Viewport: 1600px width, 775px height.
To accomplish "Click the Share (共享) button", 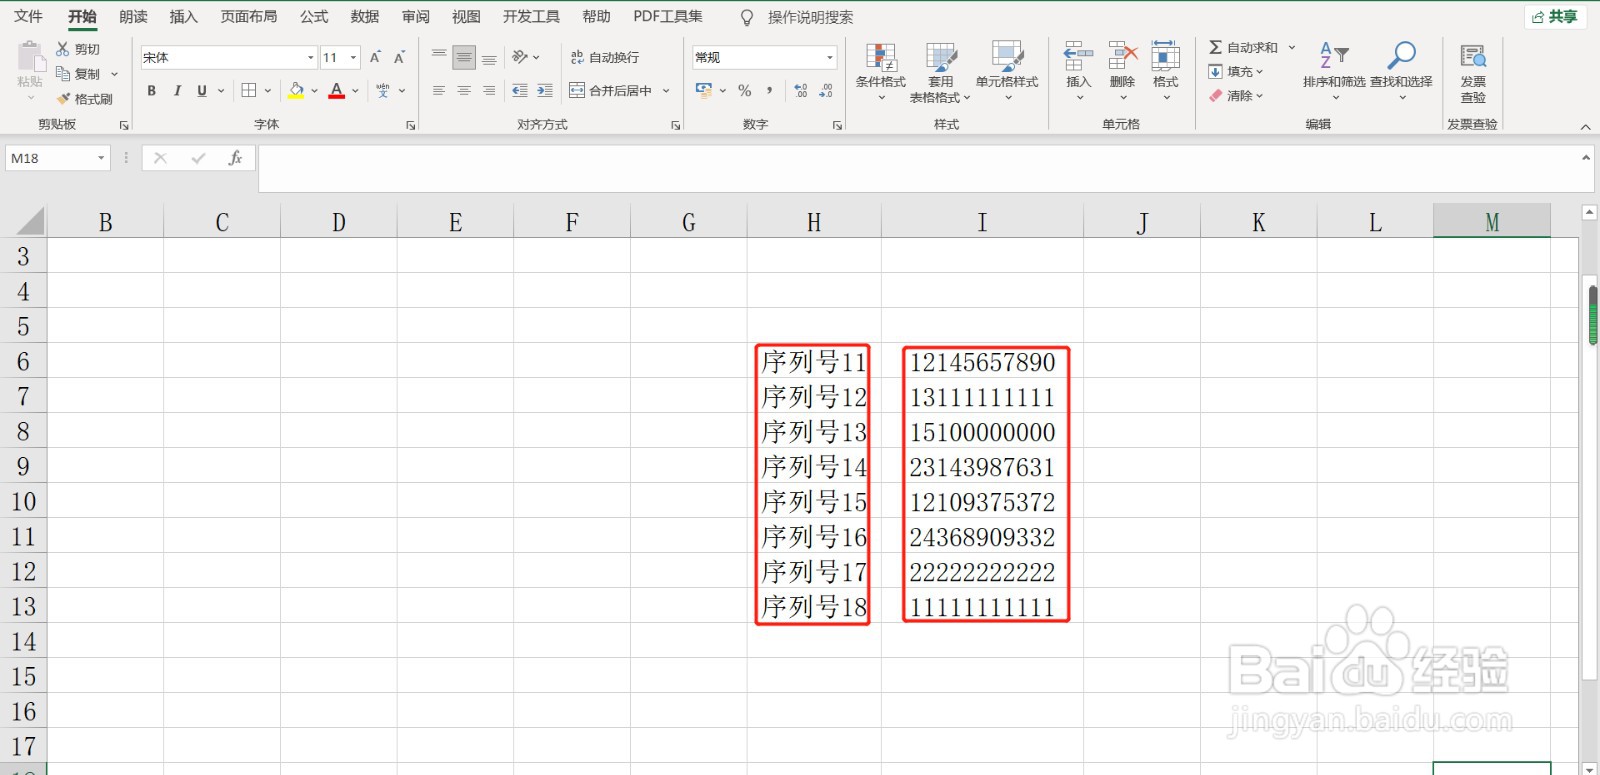I will point(1555,16).
